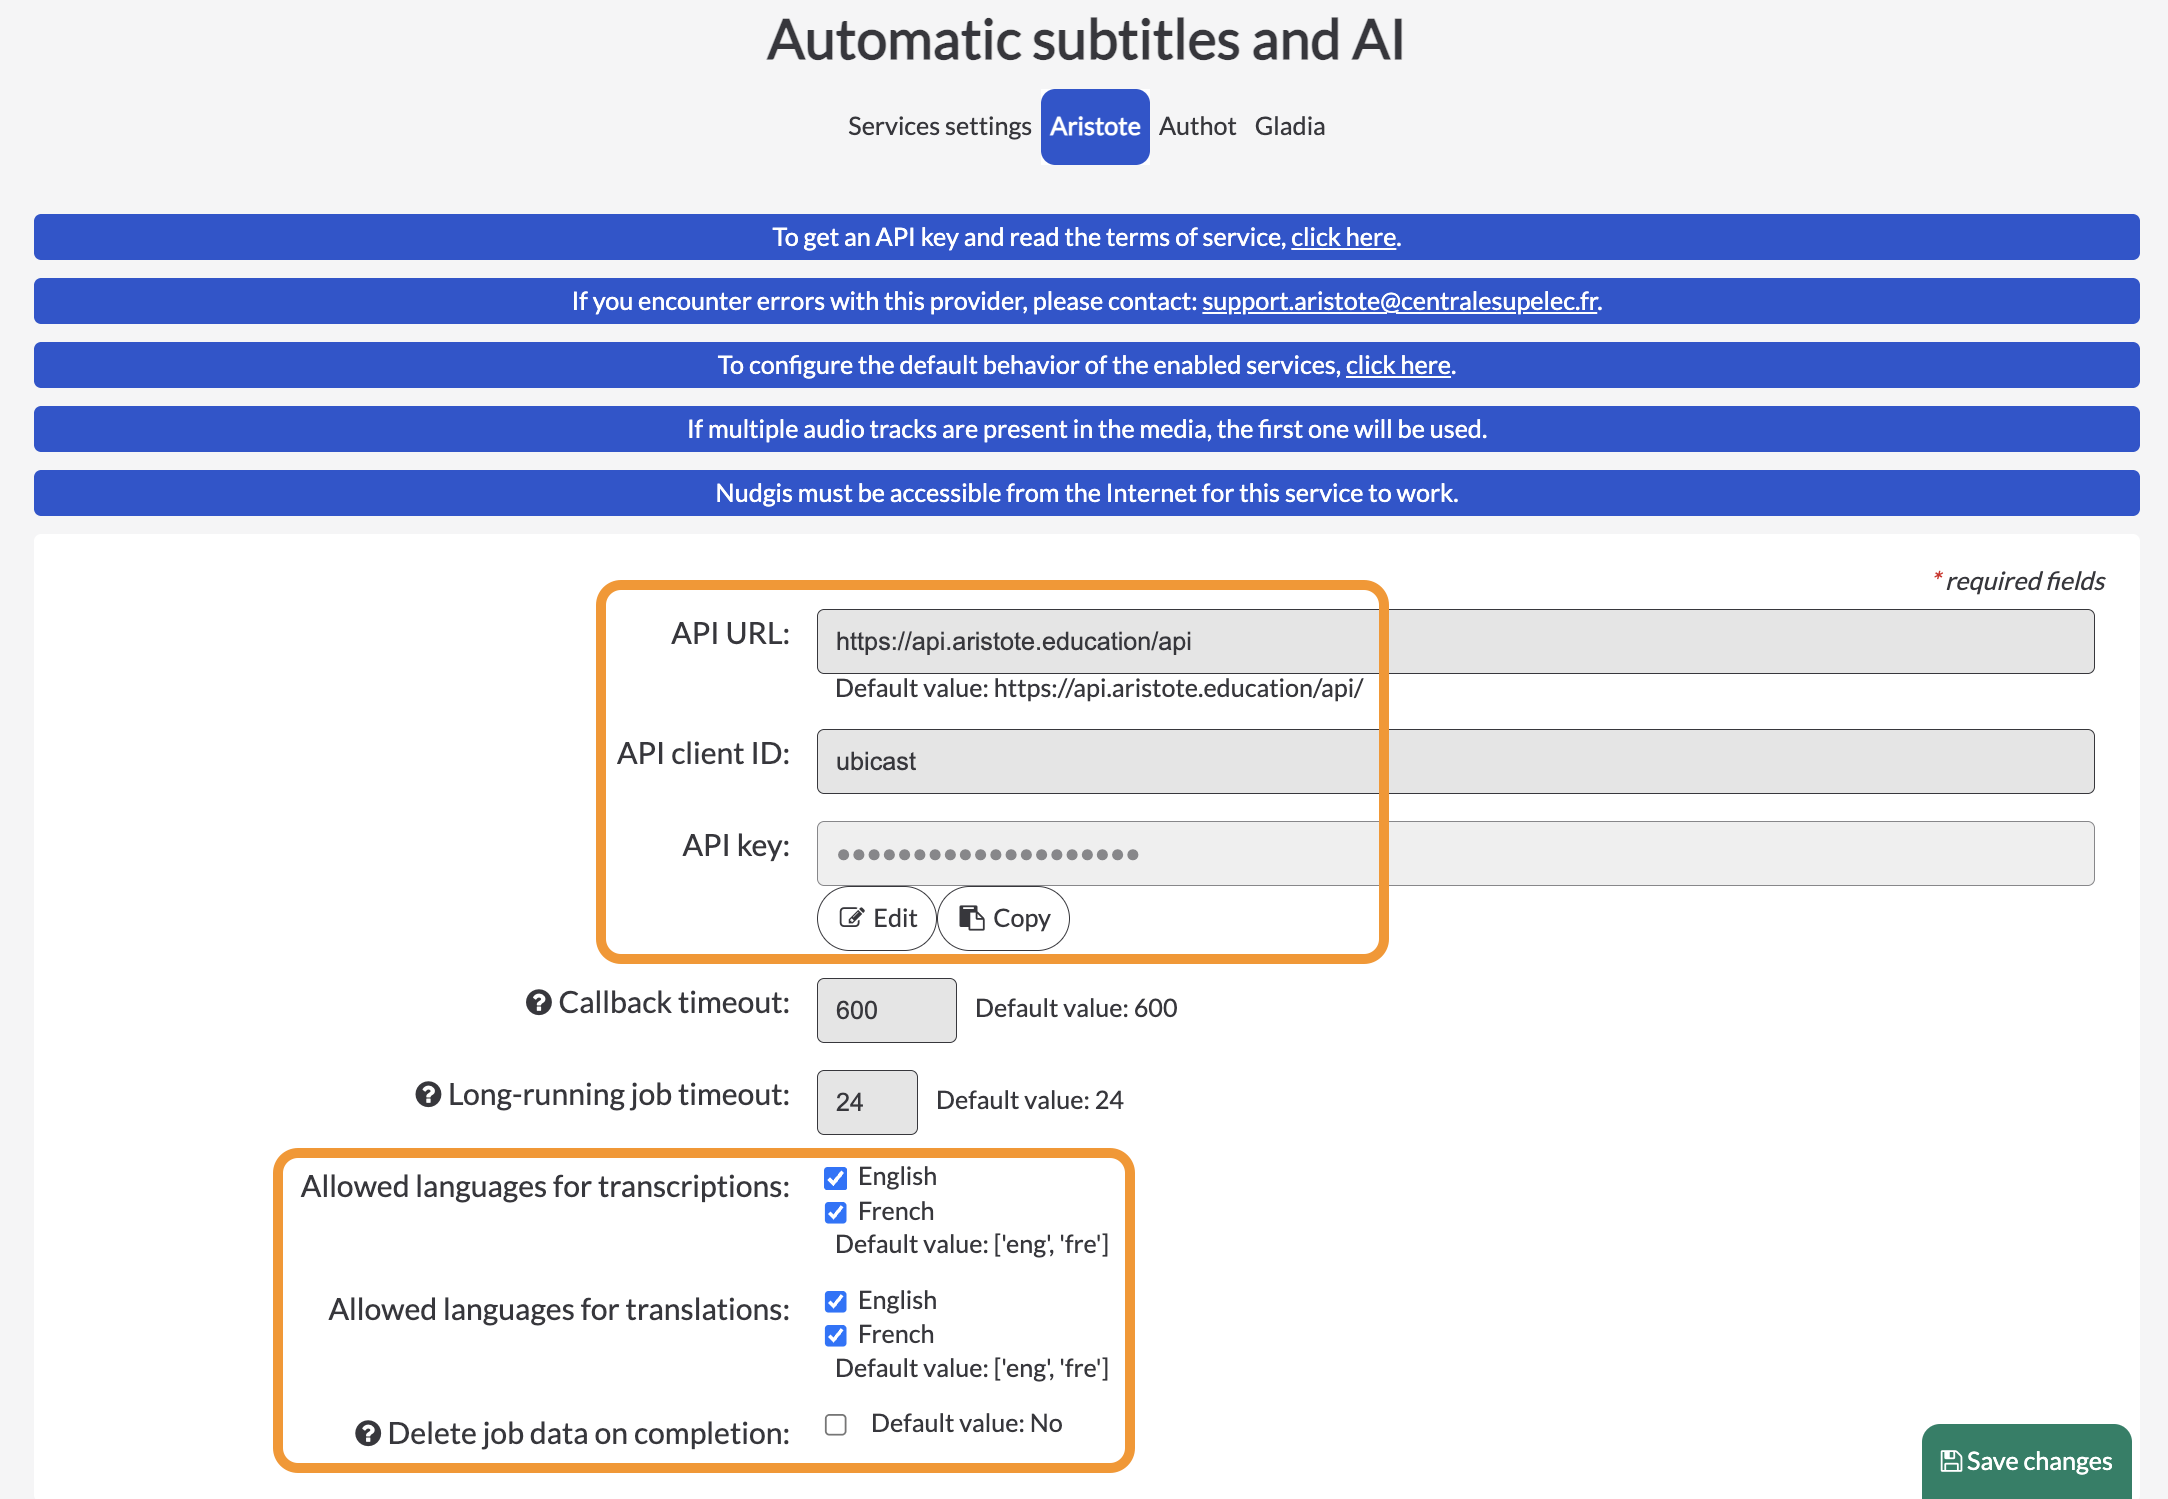Image resolution: width=2168 pixels, height=1499 pixels.
Task: Click 'Default value: 24' text
Action: coord(1030,1100)
